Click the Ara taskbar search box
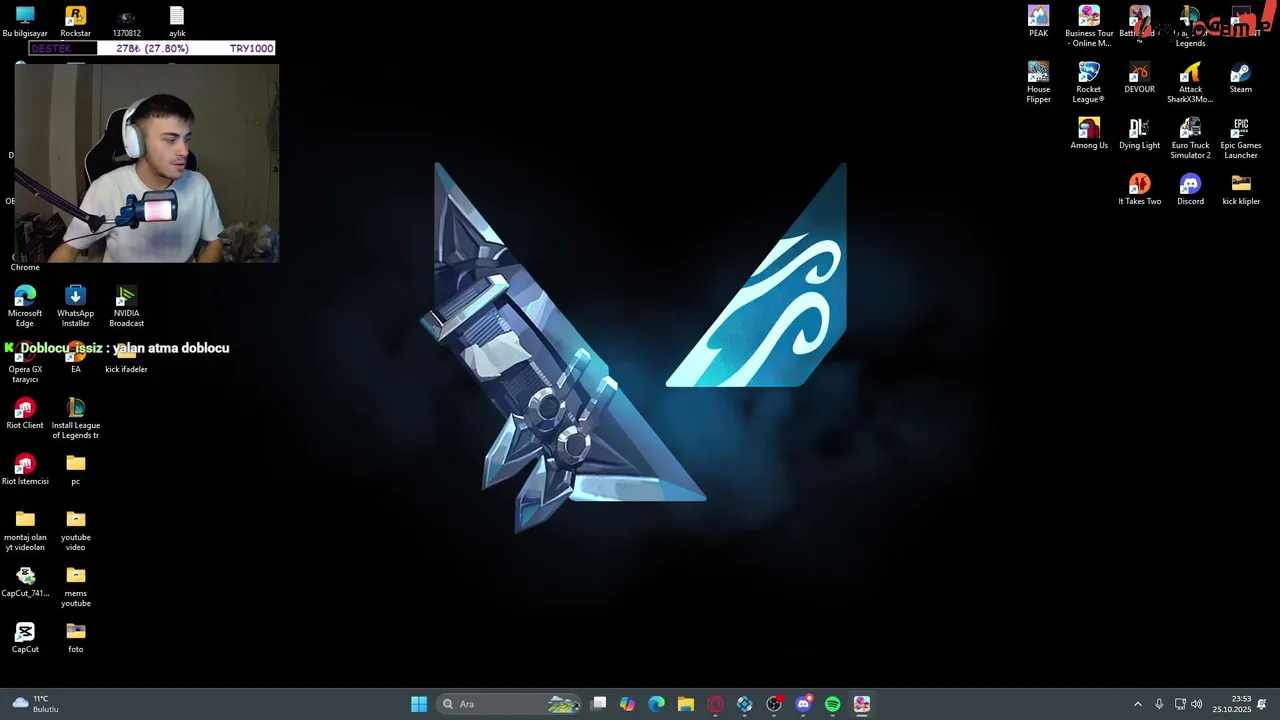1280x720 pixels. [x=509, y=704]
